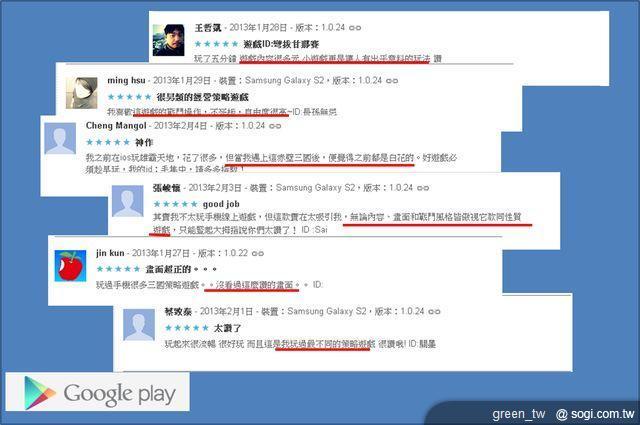The image size is (640, 425).
Task: Click the star rating on jin kun's review
Action: [118, 269]
